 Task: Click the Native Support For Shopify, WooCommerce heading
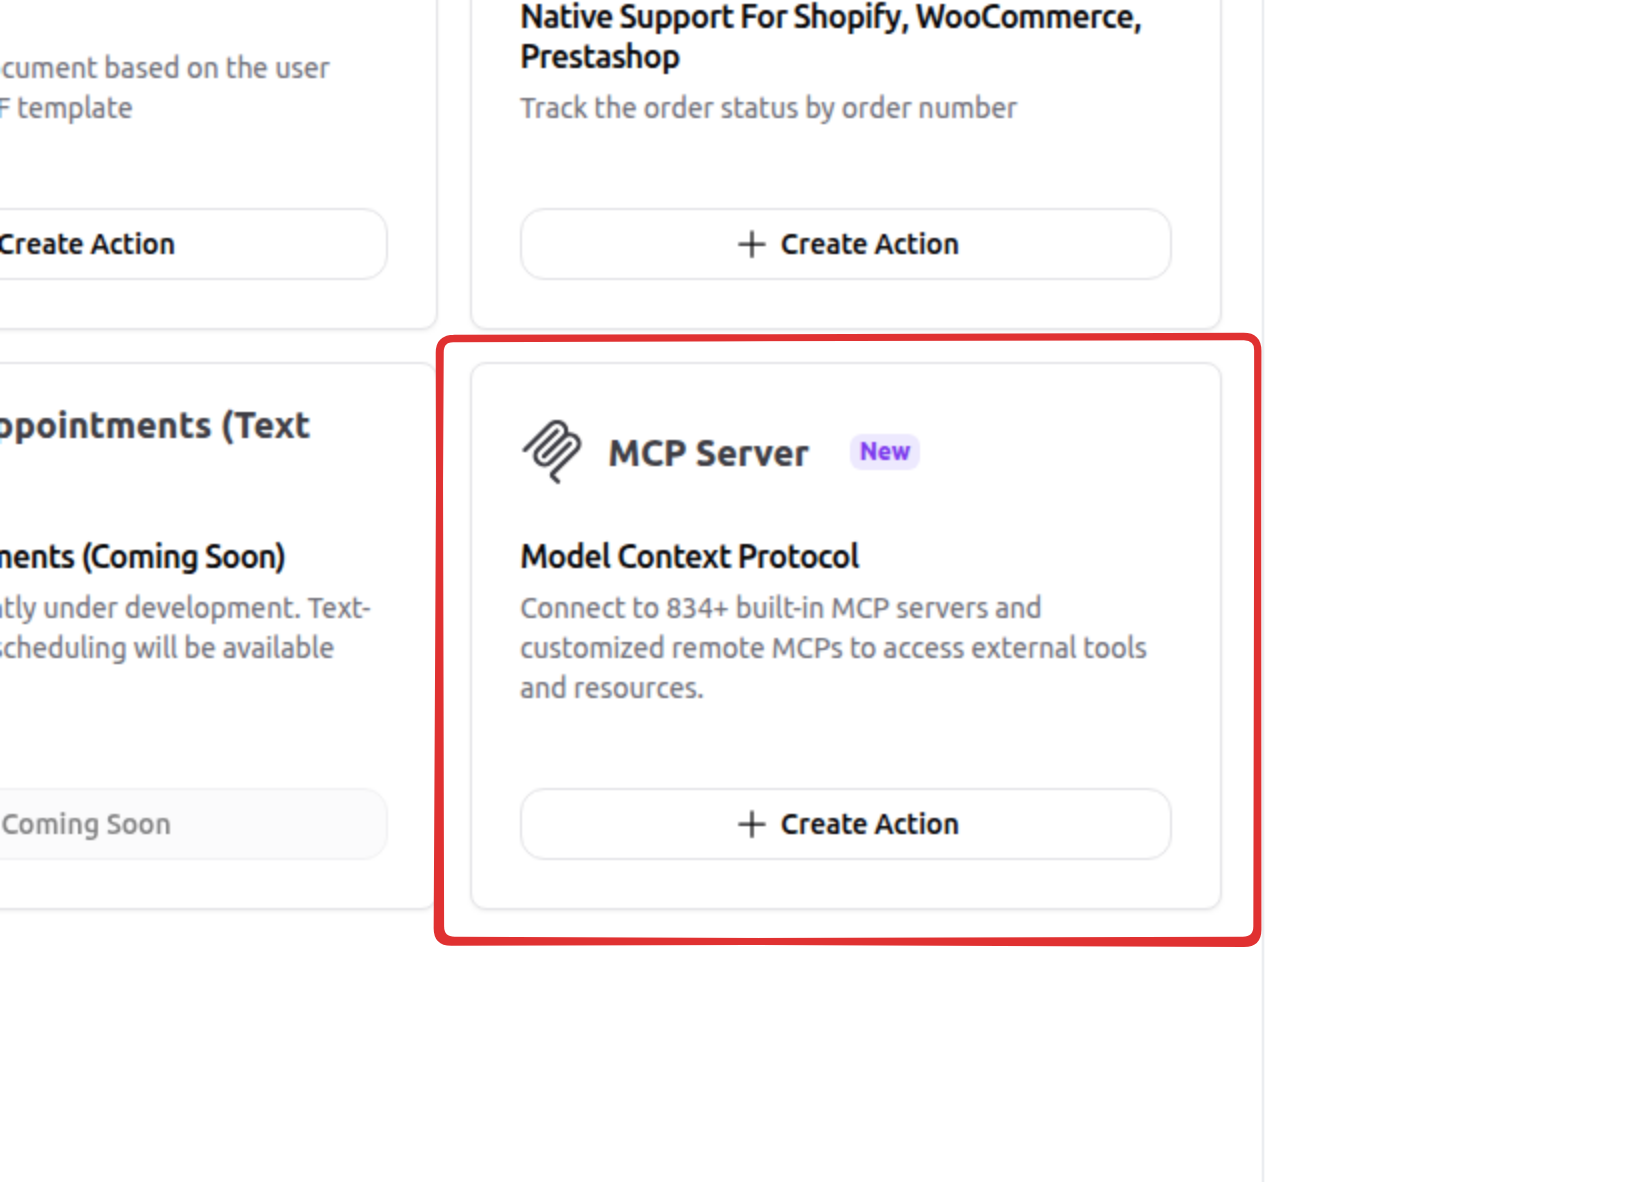830,18
